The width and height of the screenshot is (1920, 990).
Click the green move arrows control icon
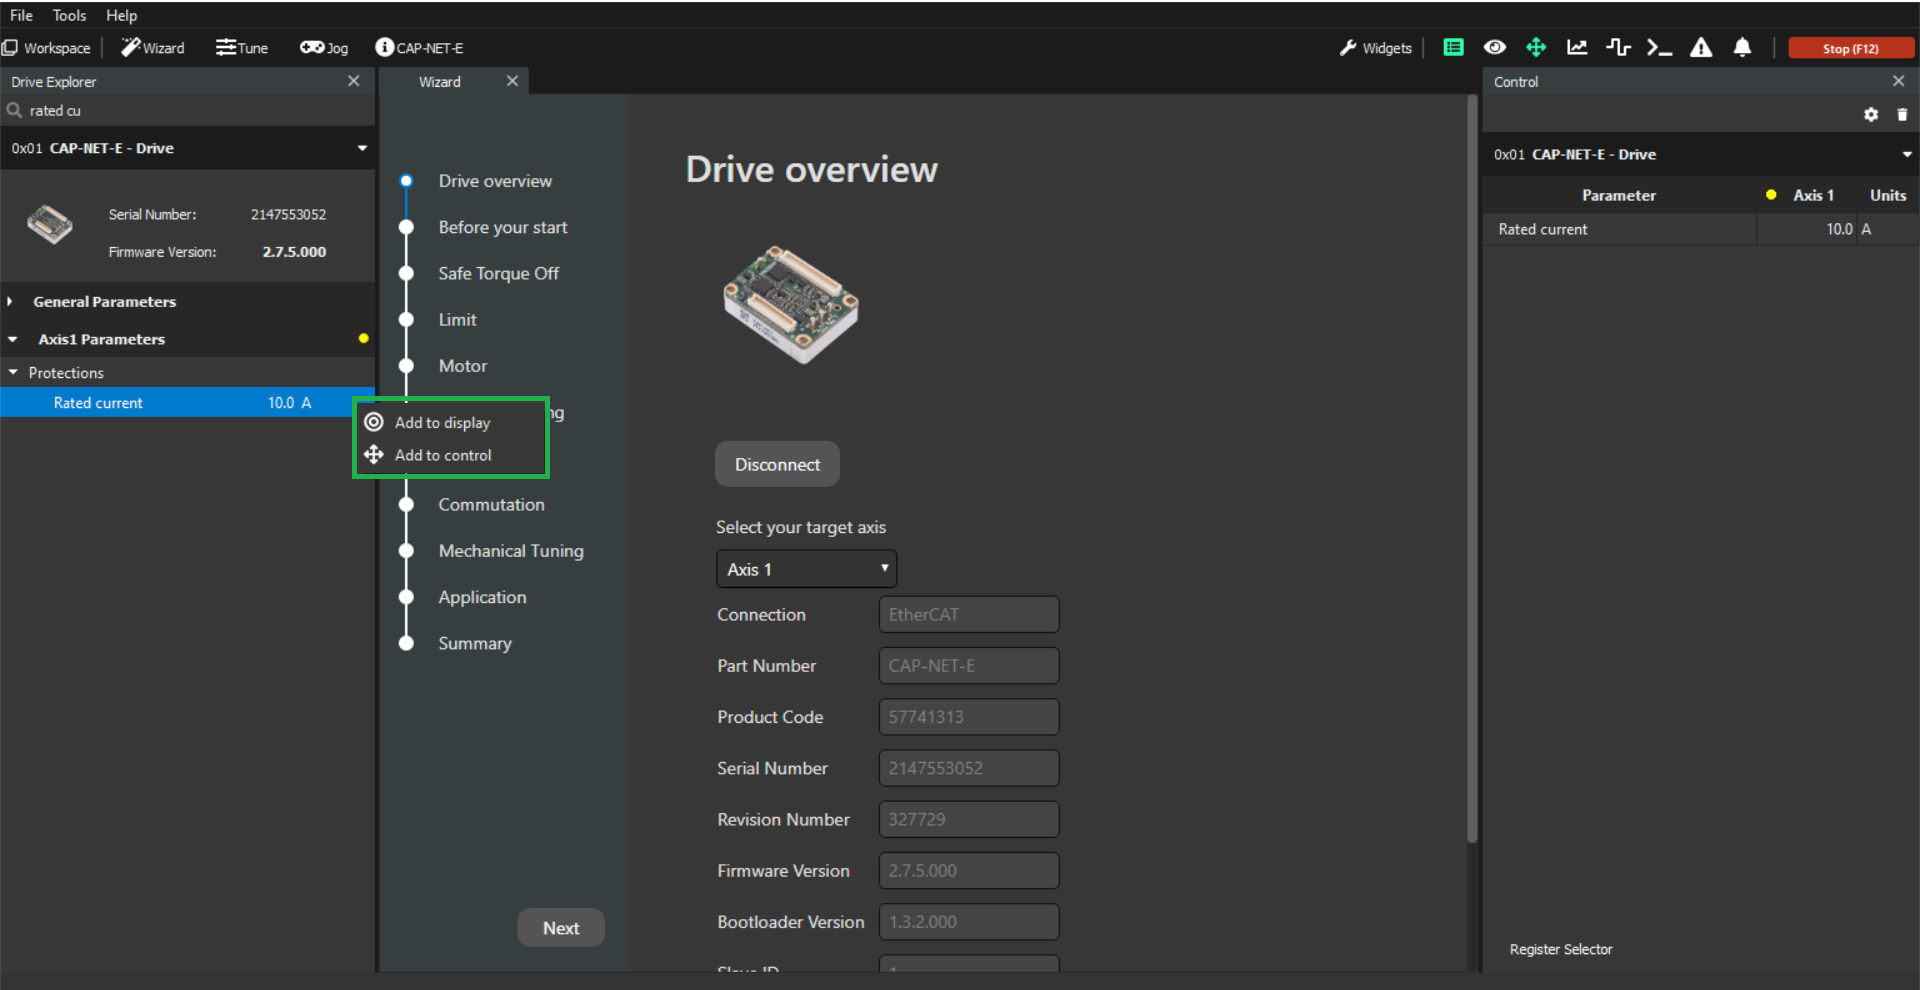(x=1536, y=47)
